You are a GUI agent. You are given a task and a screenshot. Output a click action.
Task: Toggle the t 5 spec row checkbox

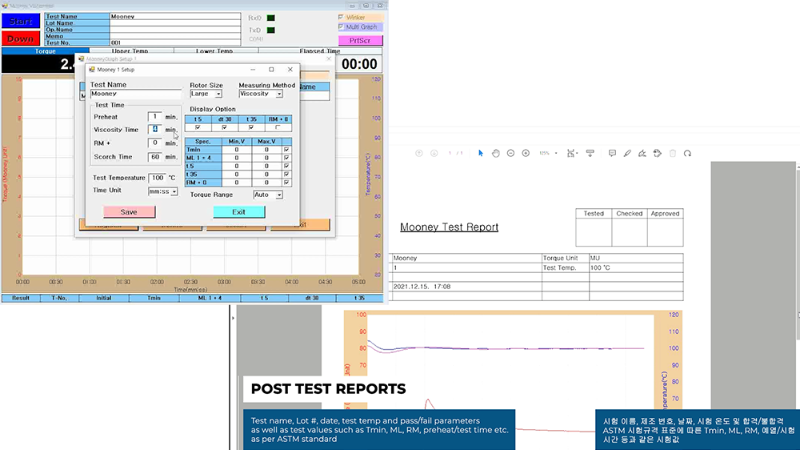pyautogui.click(x=286, y=166)
